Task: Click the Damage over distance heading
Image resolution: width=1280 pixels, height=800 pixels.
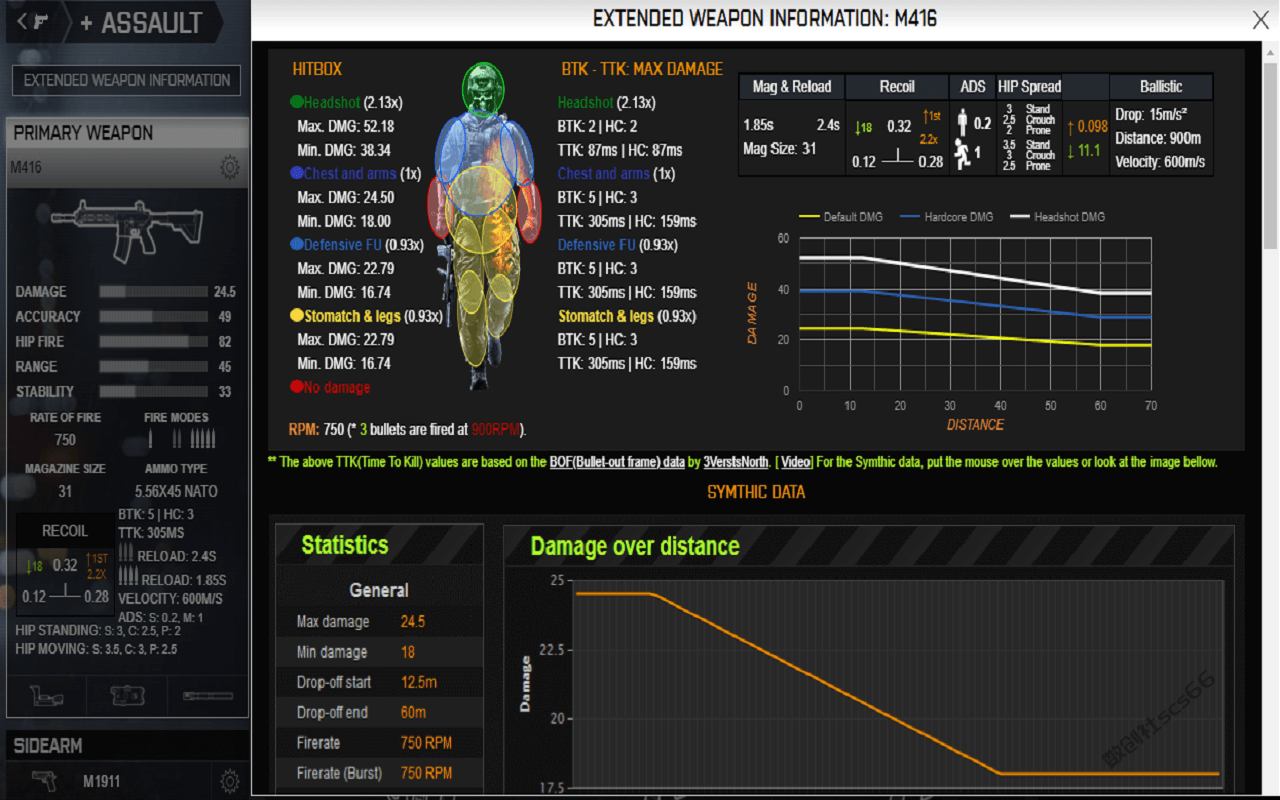Action: pos(635,546)
